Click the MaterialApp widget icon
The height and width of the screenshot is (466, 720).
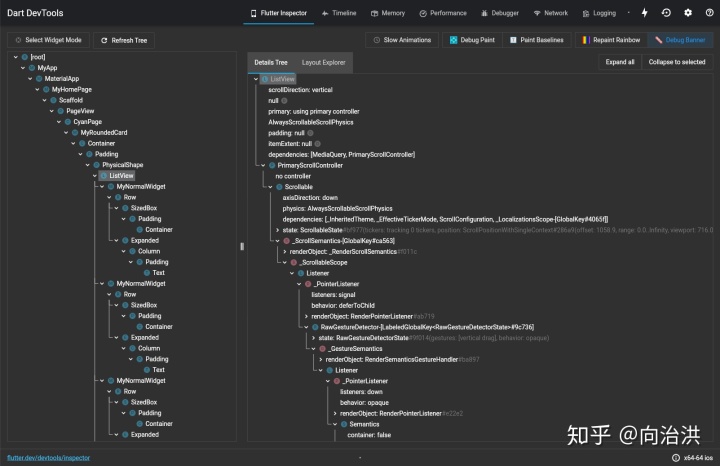click(39, 79)
